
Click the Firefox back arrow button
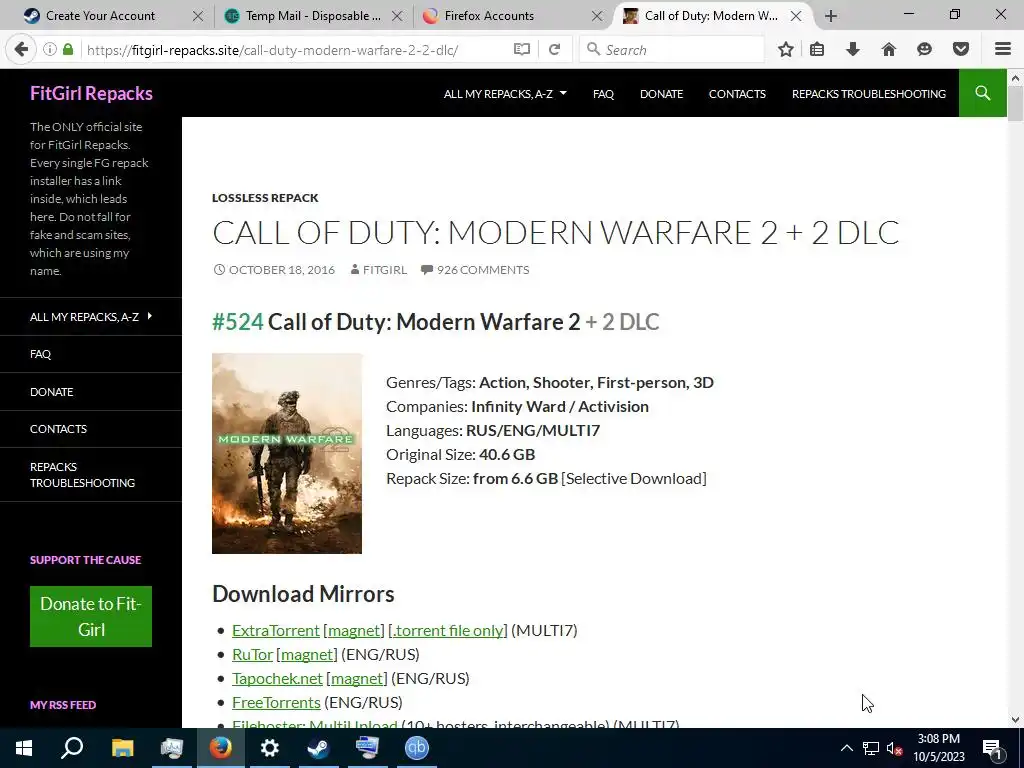click(x=21, y=49)
